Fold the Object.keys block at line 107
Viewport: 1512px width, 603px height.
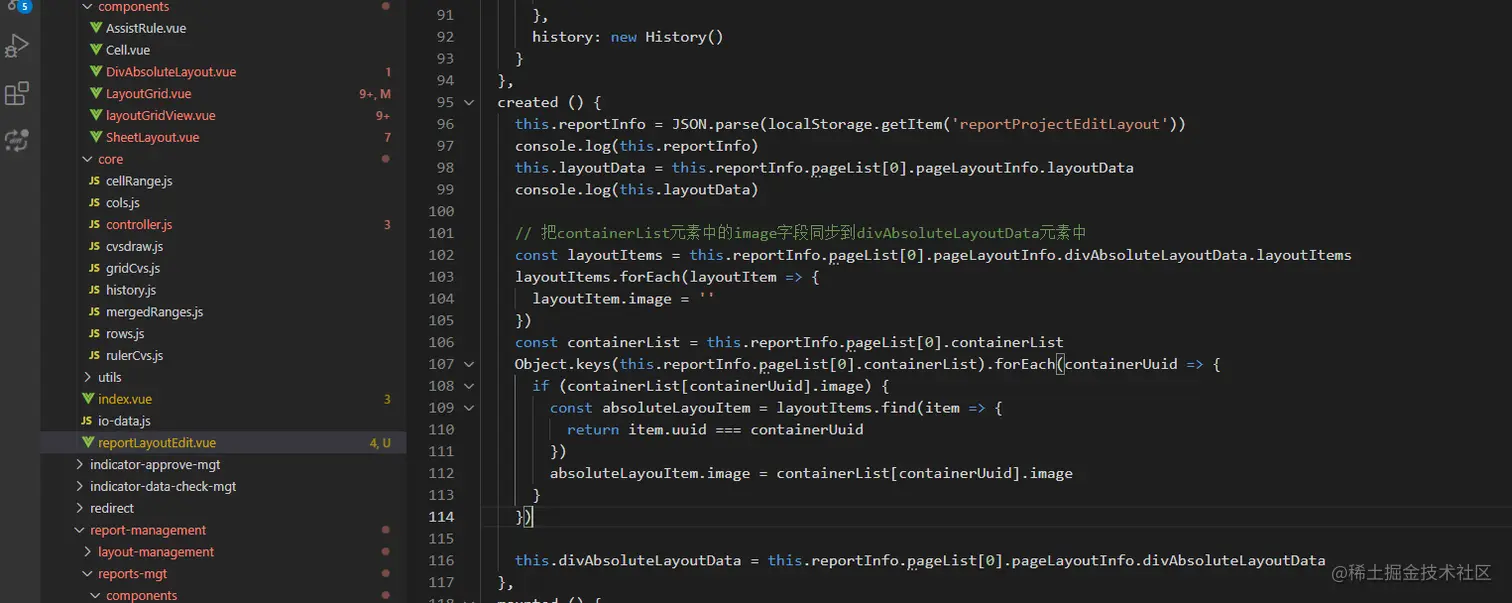coord(469,364)
